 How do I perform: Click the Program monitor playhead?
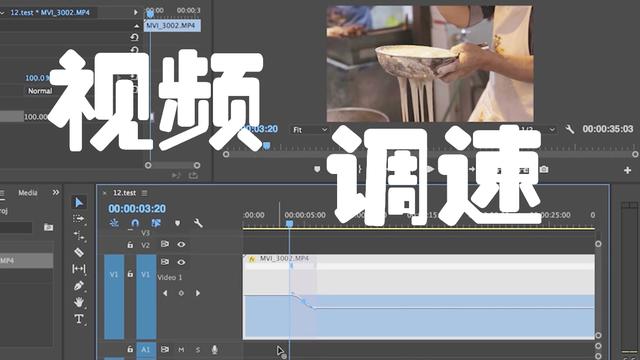click(267, 146)
